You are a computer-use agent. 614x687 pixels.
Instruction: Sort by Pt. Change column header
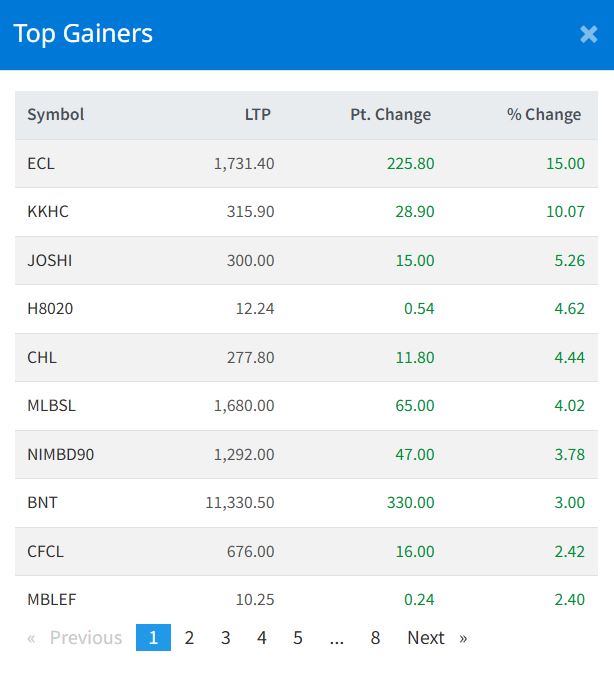pos(390,114)
